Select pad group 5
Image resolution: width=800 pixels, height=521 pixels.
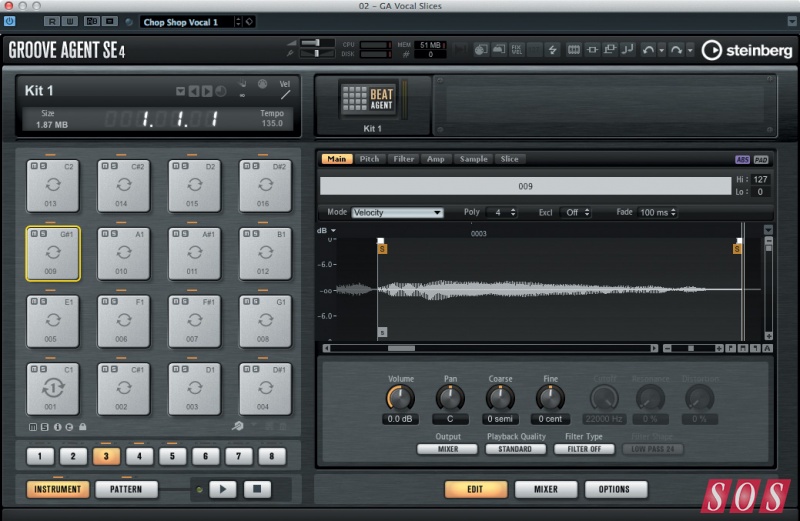pyautogui.click(x=172, y=457)
